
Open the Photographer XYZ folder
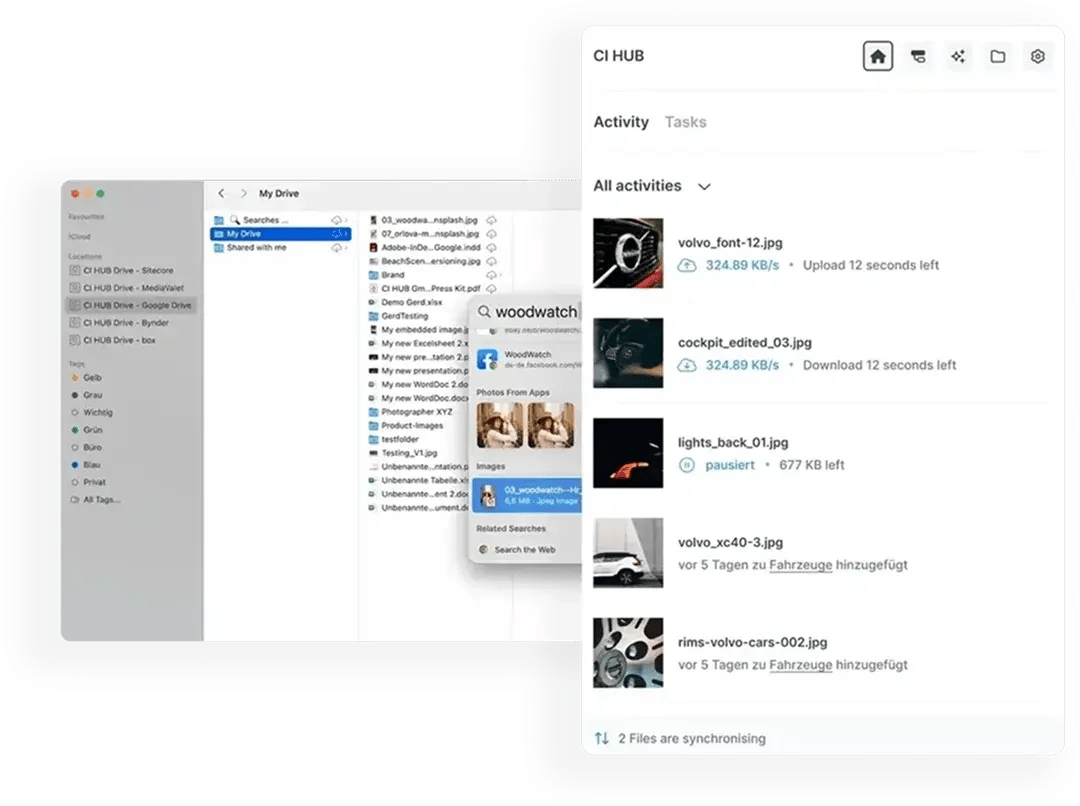[411, 412]
